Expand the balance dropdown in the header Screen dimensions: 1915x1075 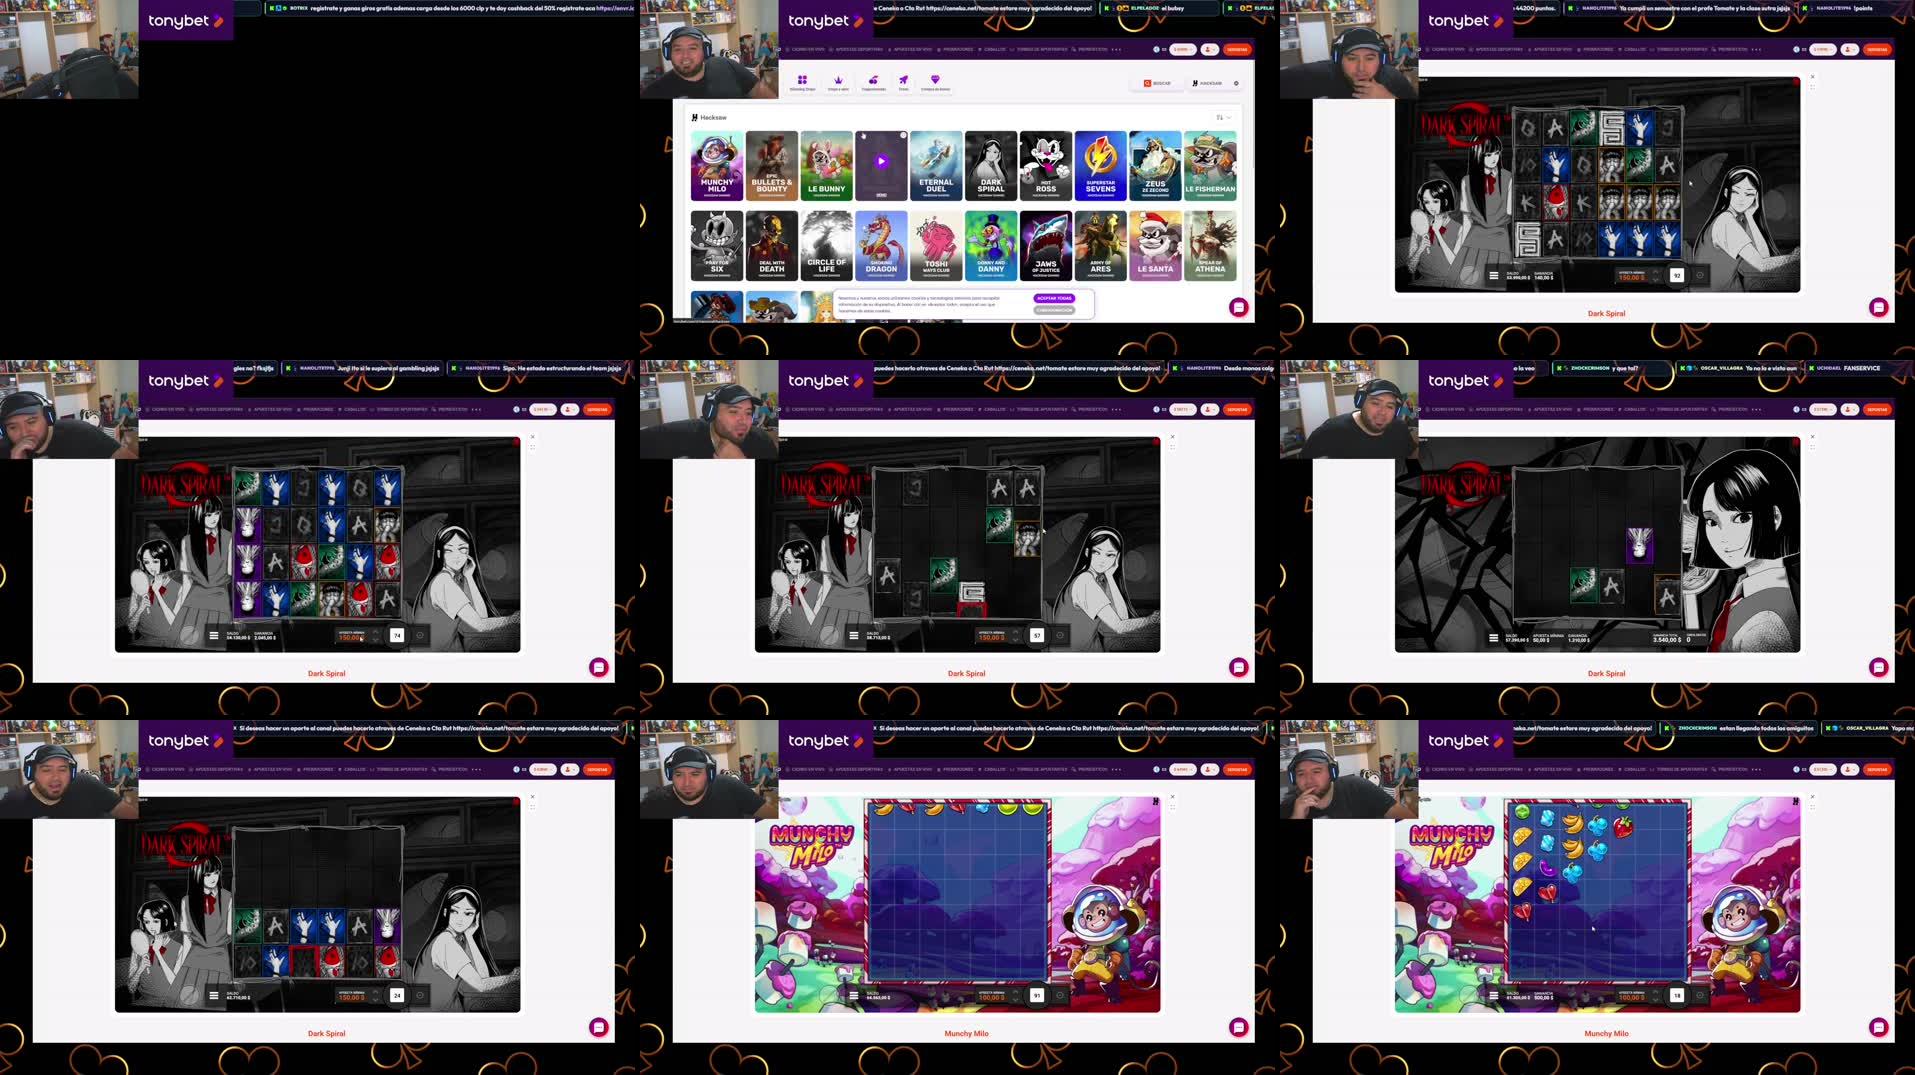pyautogui.click(x=1183, y=47)
